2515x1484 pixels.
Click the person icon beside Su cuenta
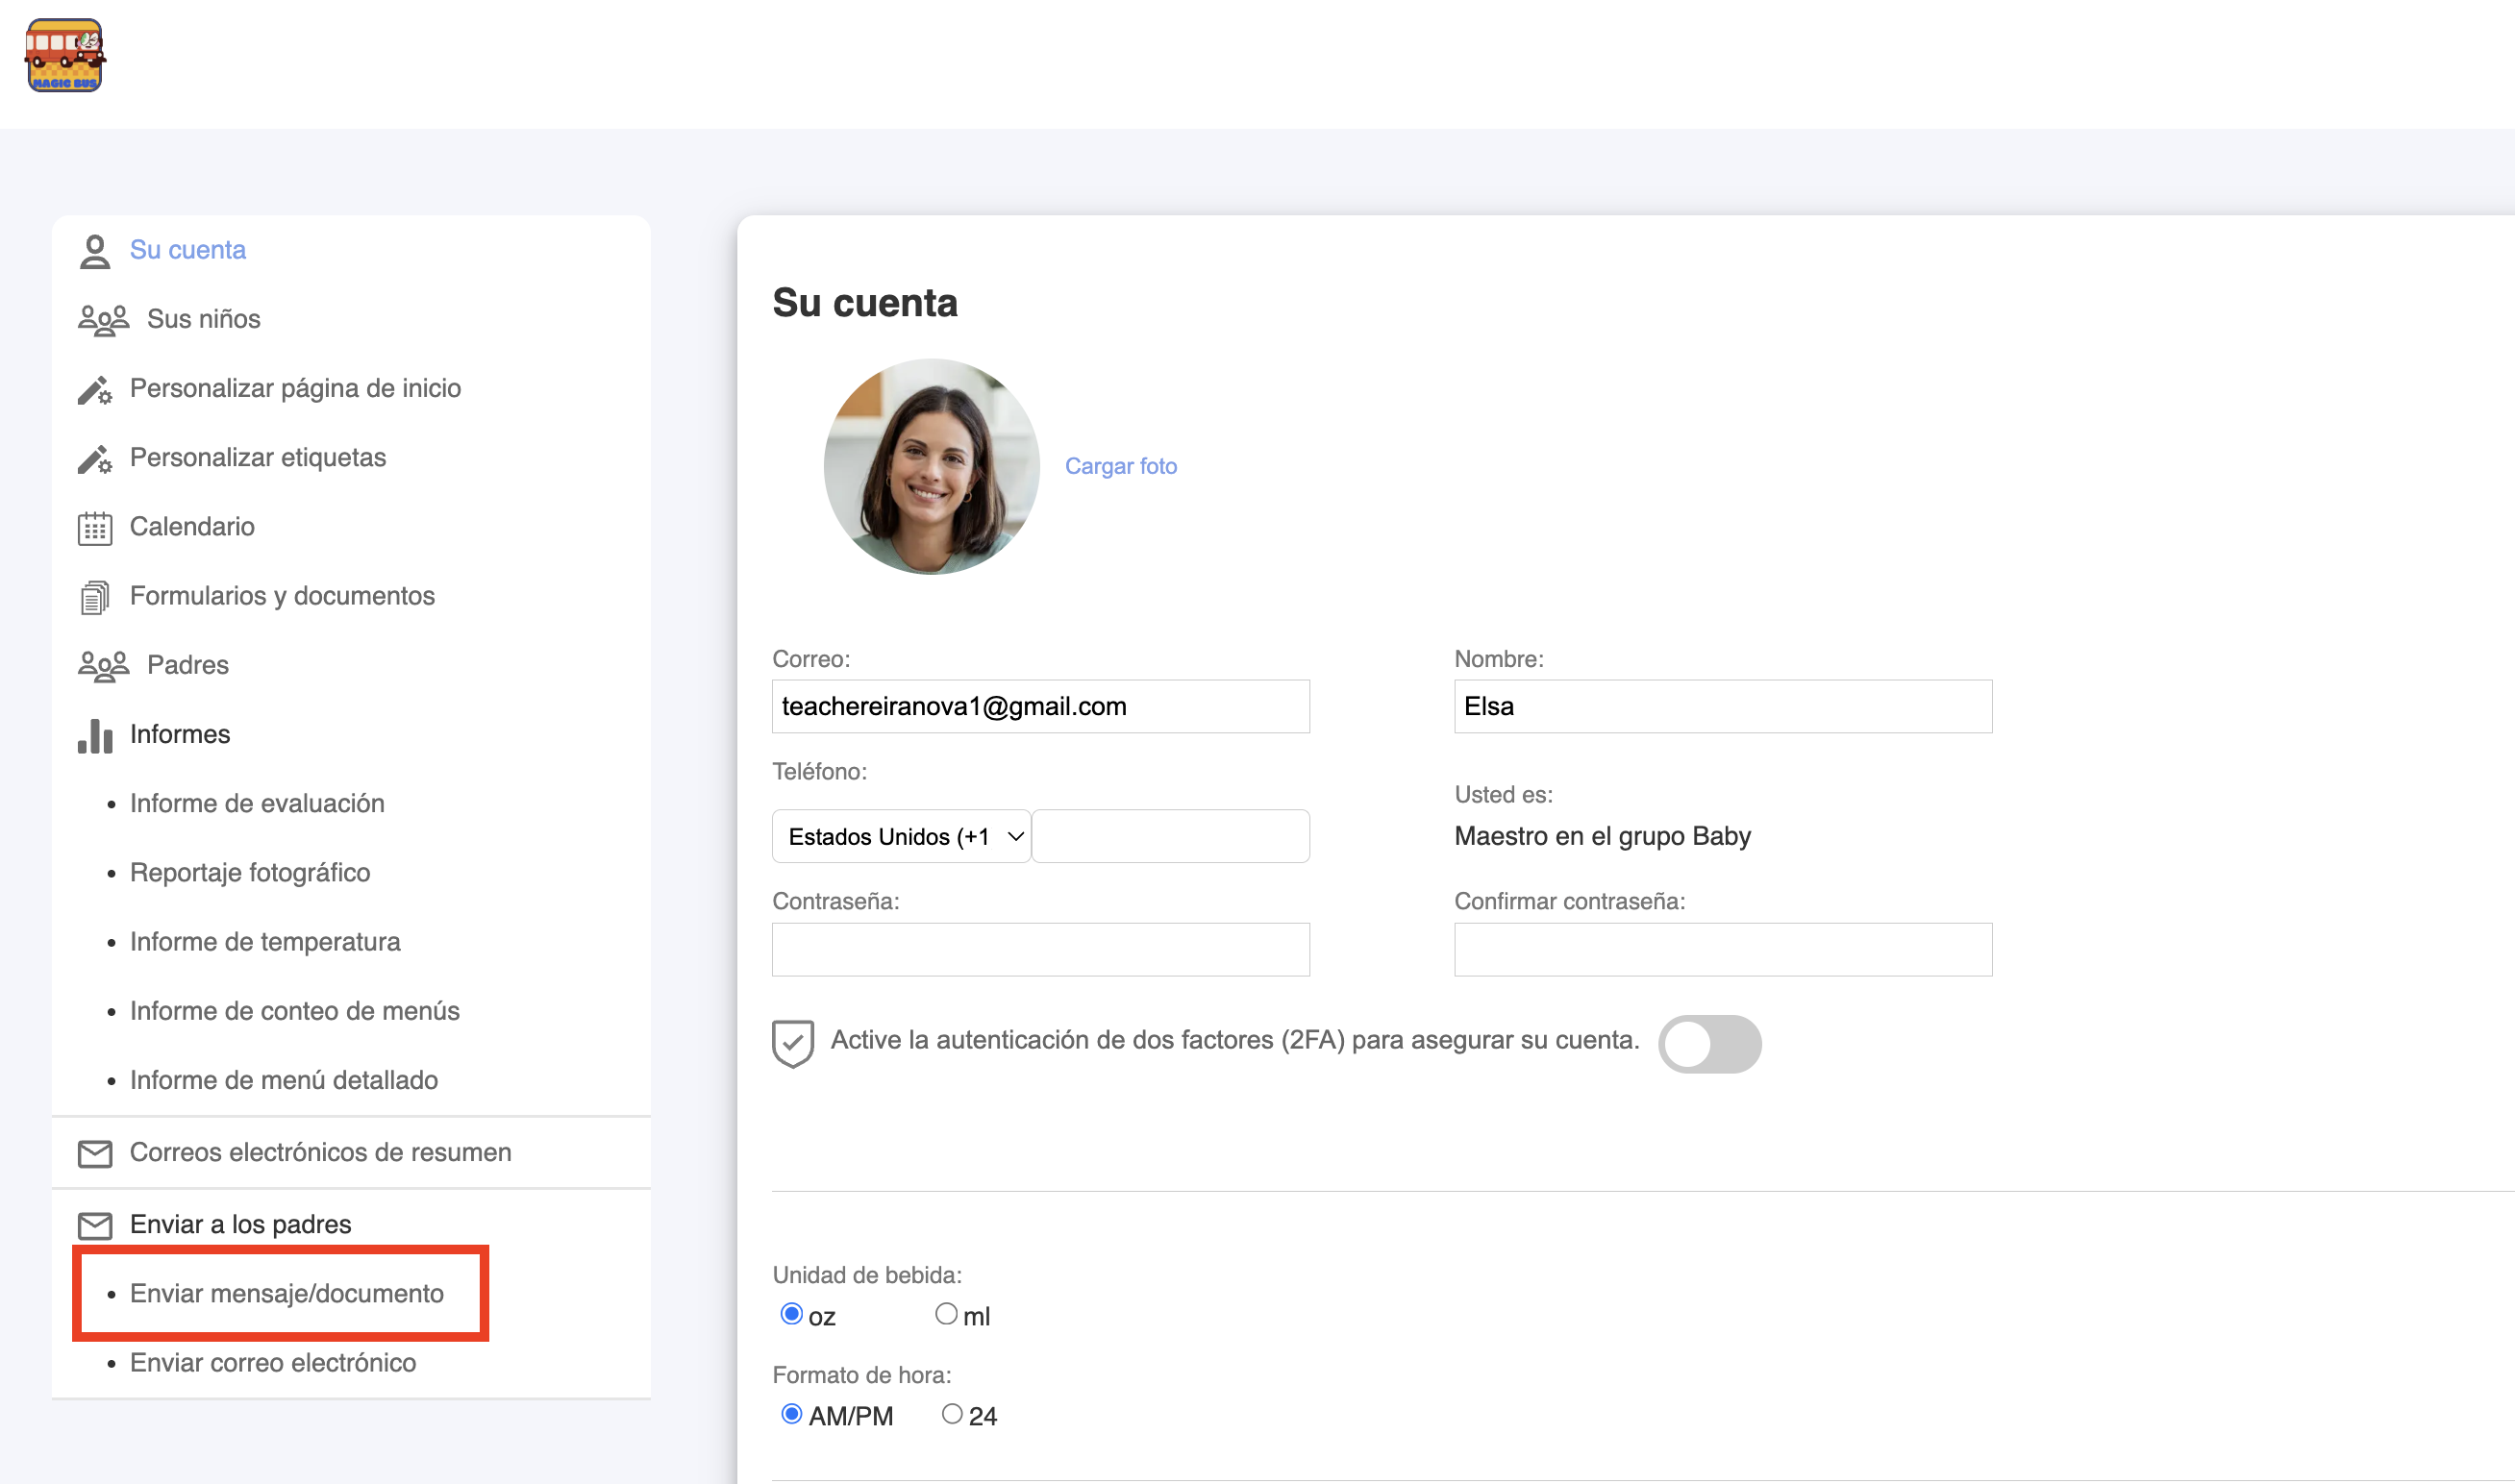[x=95, y=251]
